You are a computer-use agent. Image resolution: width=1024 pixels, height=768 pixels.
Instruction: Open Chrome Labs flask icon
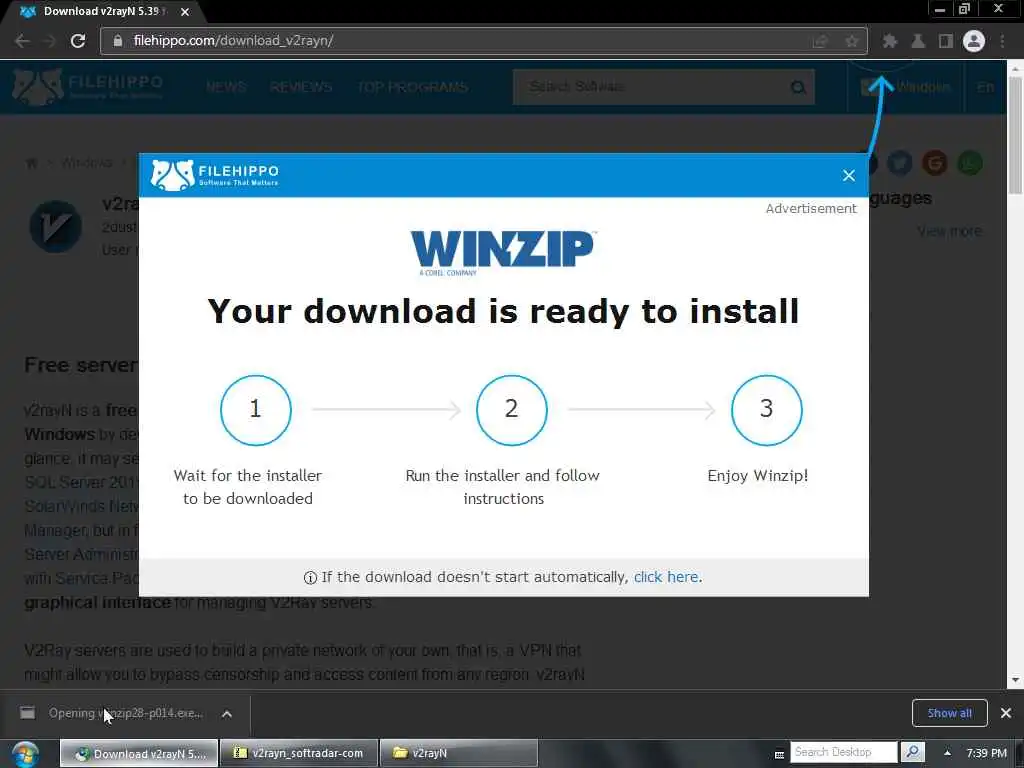(918, 41)
